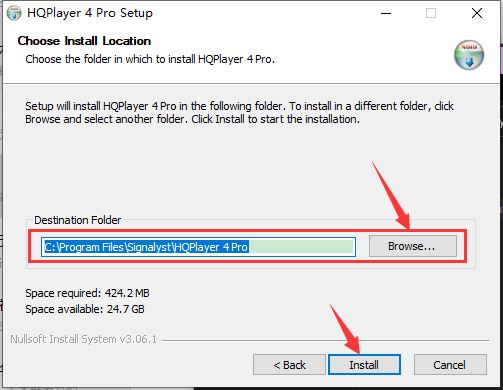The height and width of the screenshot is (390, 503).
Task: Click the "Choose the folder in which" subtitle
Action: click(x=150, y=59)
